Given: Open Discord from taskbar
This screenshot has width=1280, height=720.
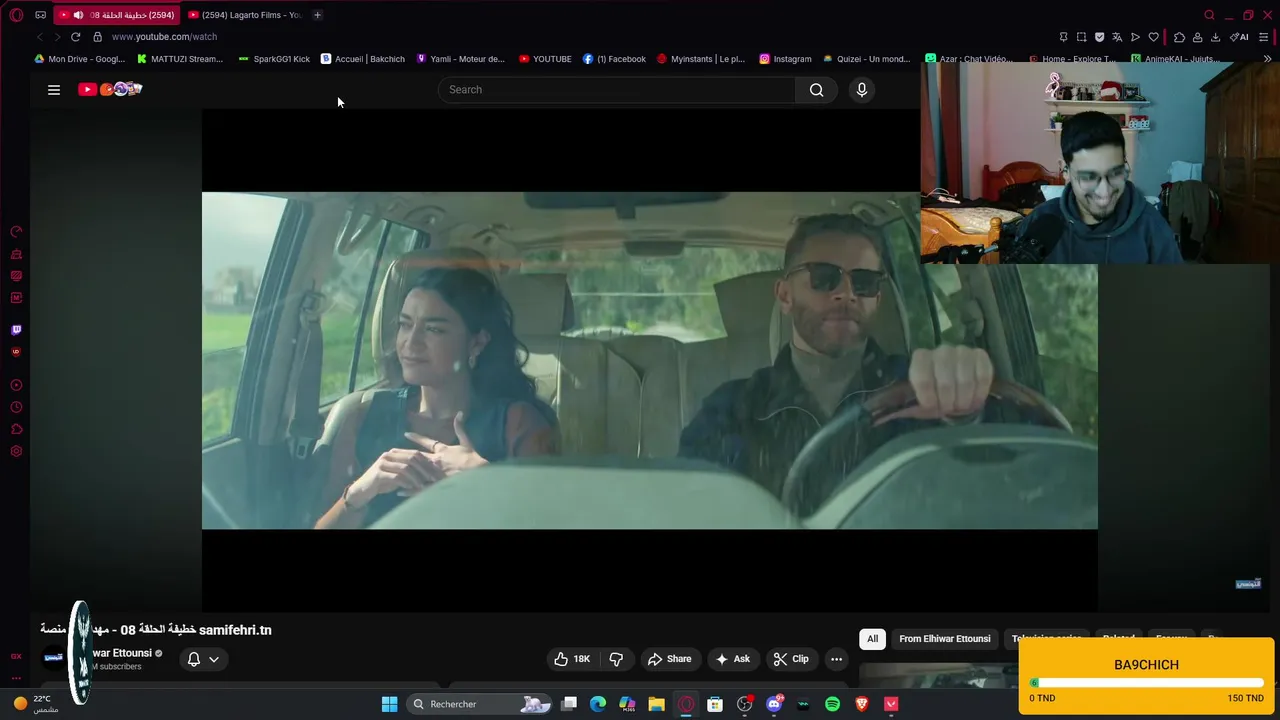Looking at the screenshot, I should (x=774, y=704).
